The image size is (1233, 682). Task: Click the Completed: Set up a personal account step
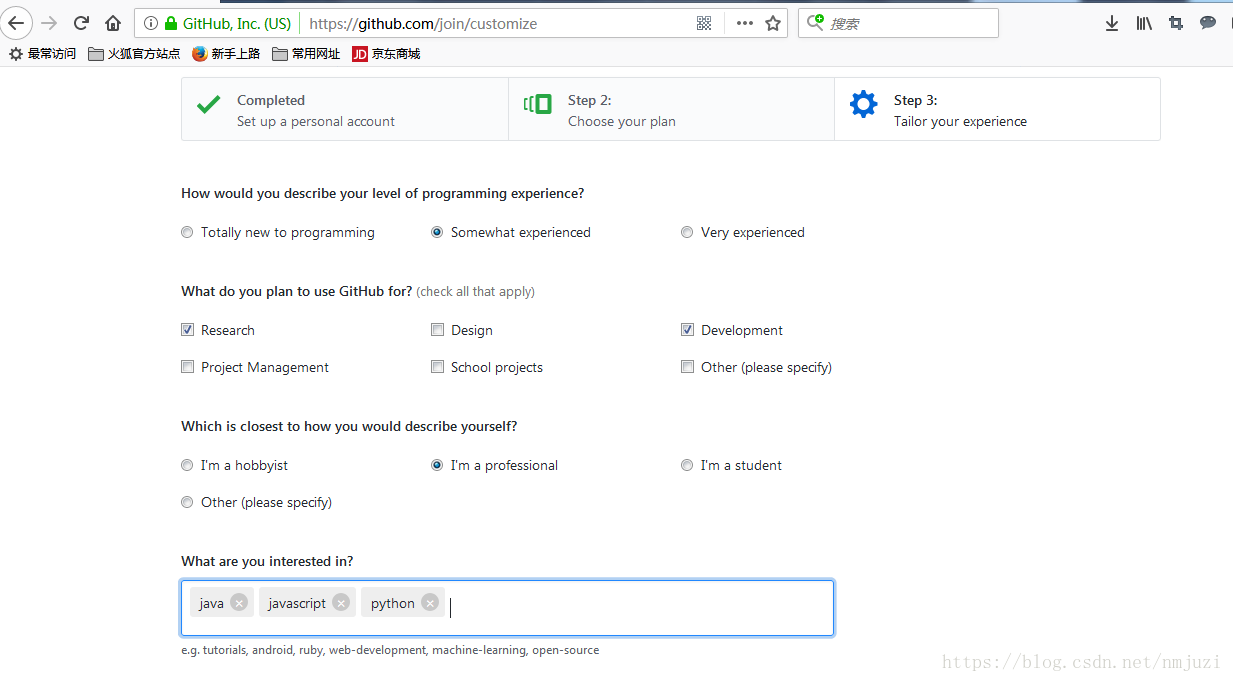[x=345, y=109]
